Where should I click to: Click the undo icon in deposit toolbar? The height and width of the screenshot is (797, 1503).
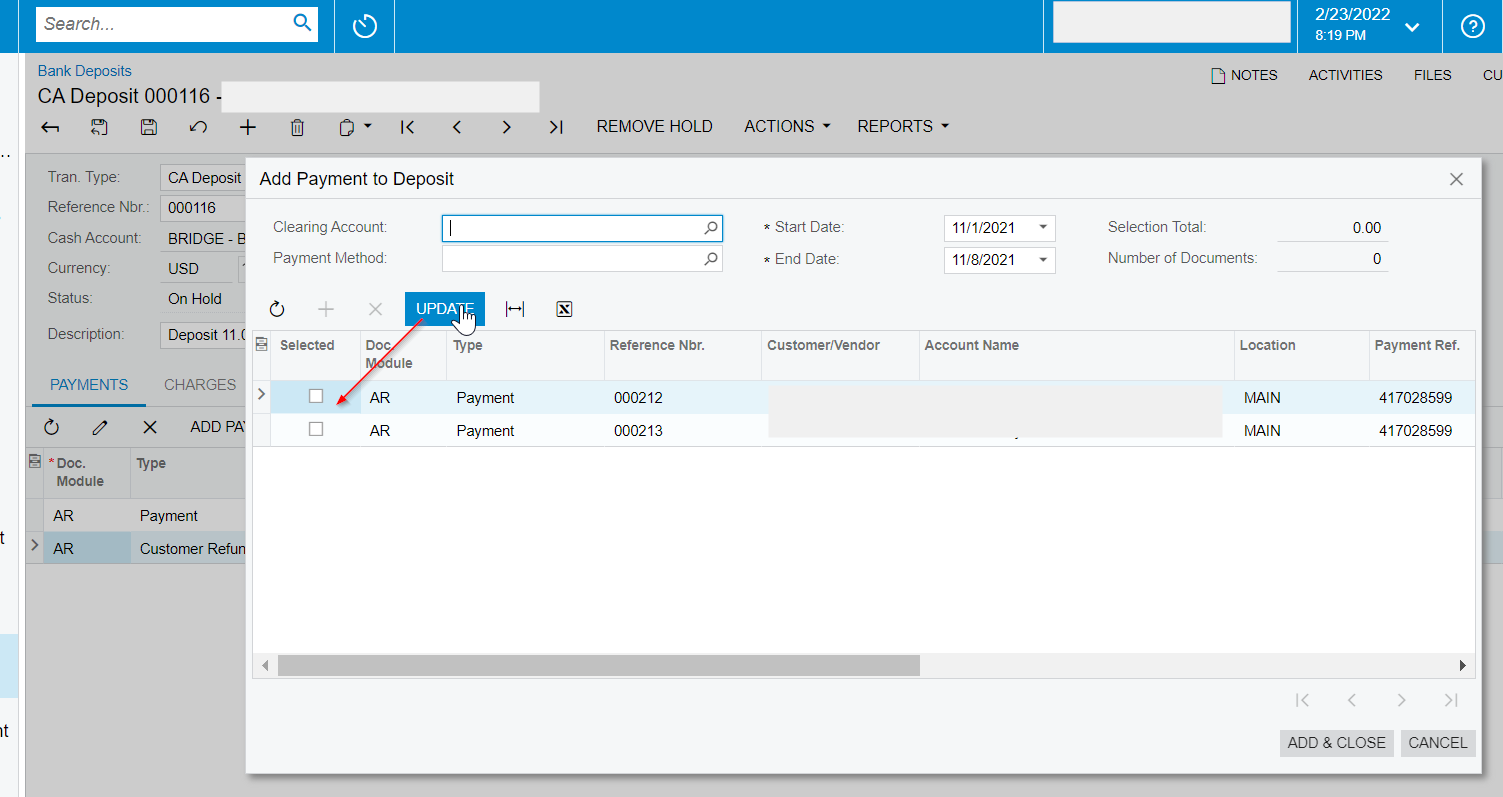(198, 127)
